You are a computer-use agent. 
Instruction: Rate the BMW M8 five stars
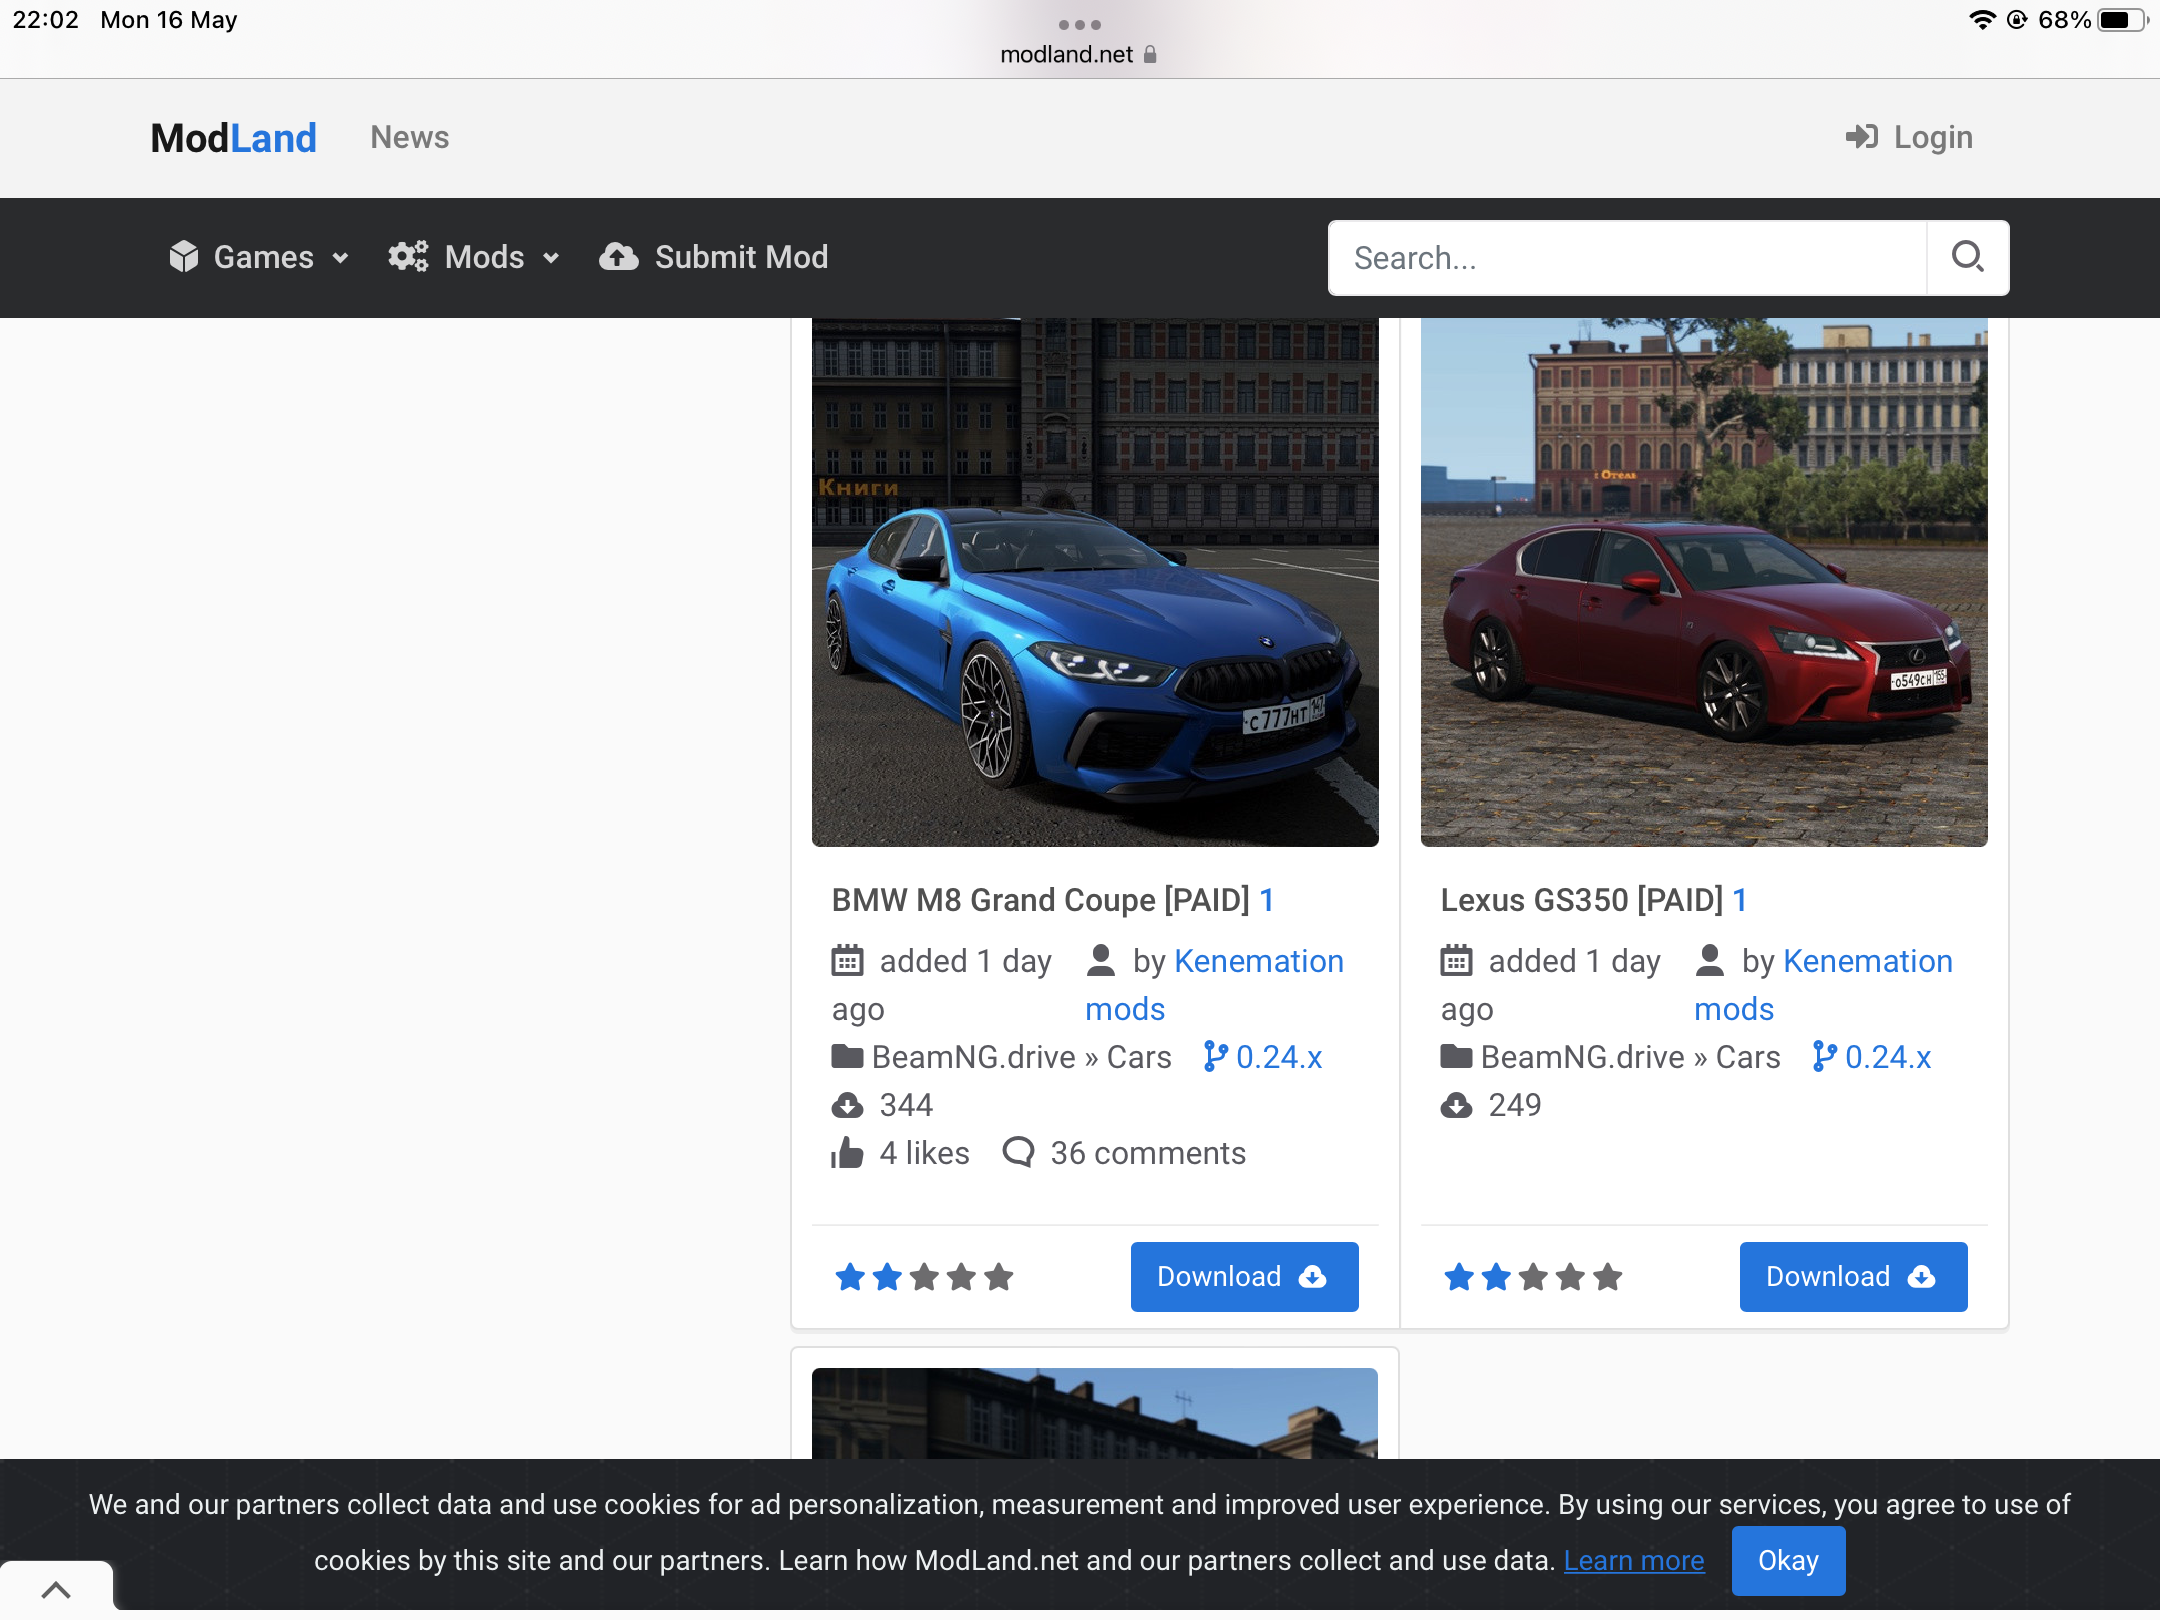tap(998, 1277)
